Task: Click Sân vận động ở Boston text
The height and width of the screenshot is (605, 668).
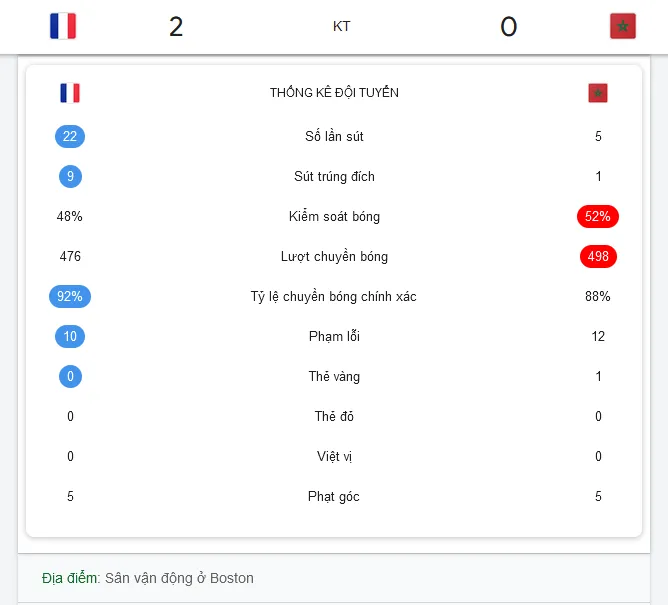Action: click(x=179, y=578)
